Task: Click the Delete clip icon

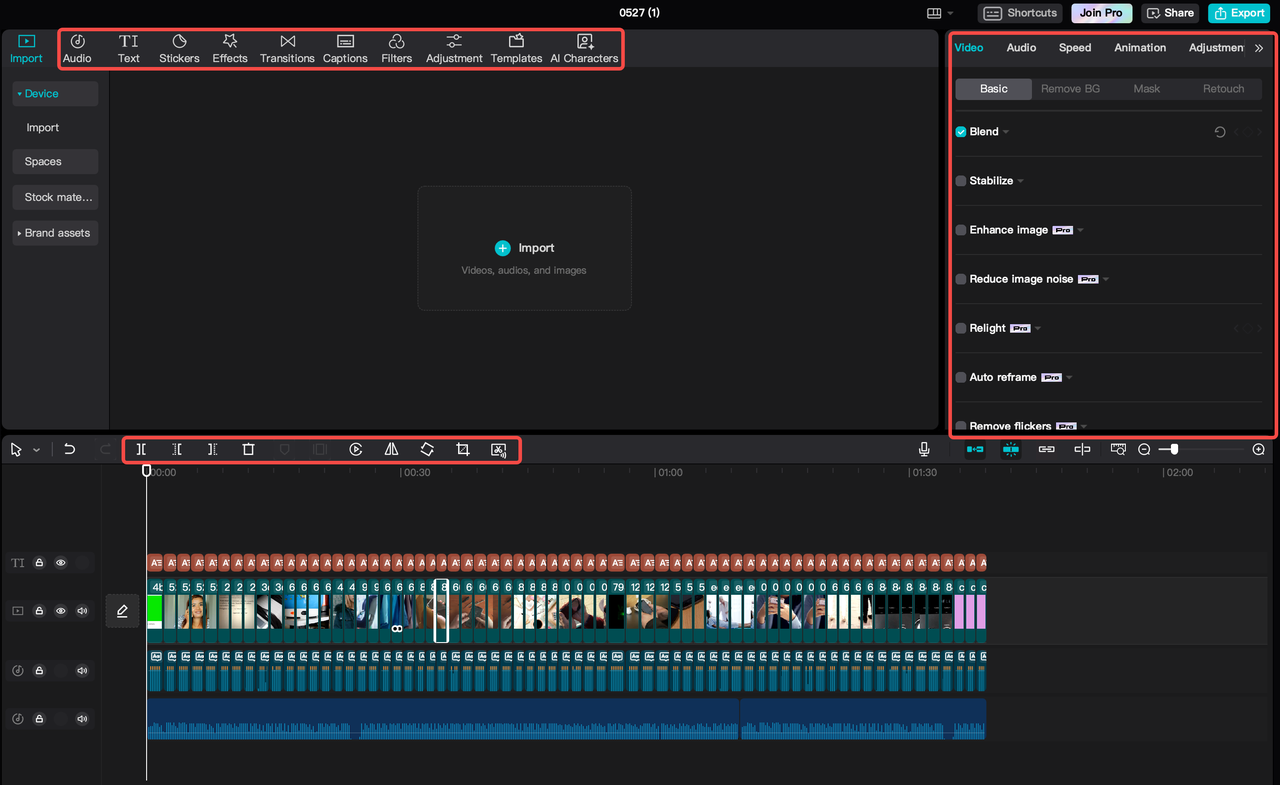Action: (248, 449)
